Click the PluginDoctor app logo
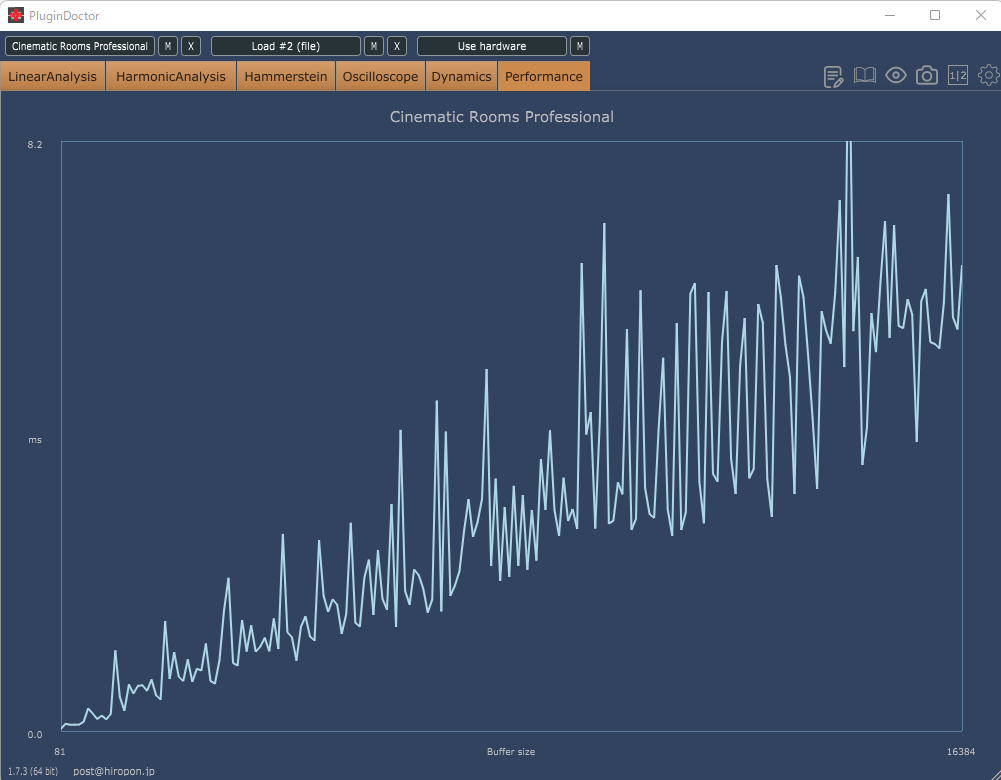The width and height of the screenshot is (1001, 780). [15, 15]
